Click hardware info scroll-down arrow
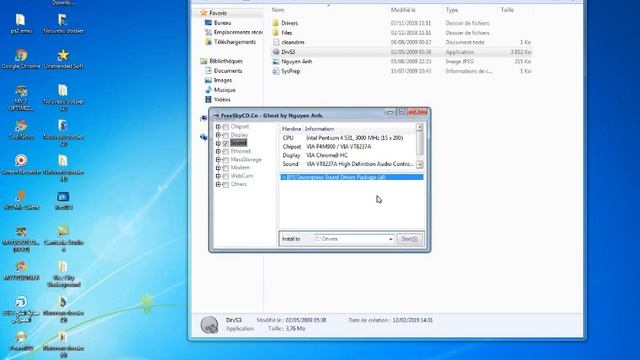The width and height of the screenshot is (640, 360). pos(419,164)
